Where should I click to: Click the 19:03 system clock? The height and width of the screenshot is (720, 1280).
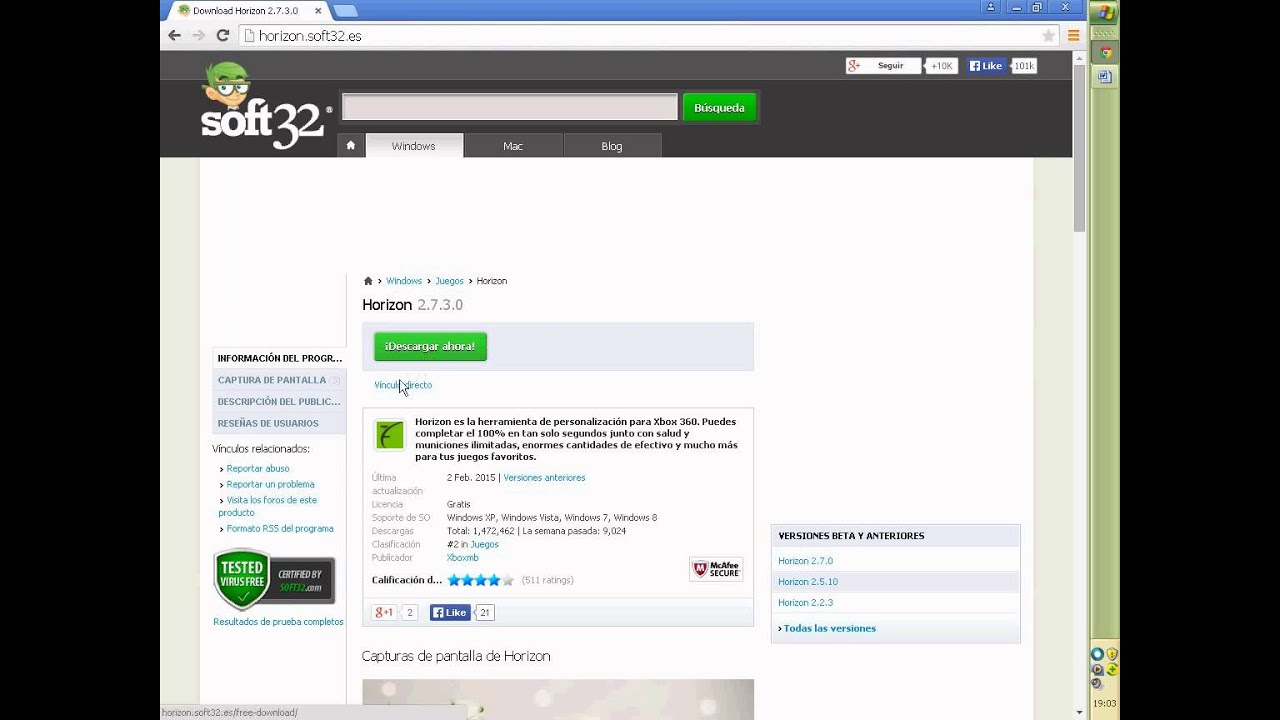pyautogui.click(x=1105, y=704)
